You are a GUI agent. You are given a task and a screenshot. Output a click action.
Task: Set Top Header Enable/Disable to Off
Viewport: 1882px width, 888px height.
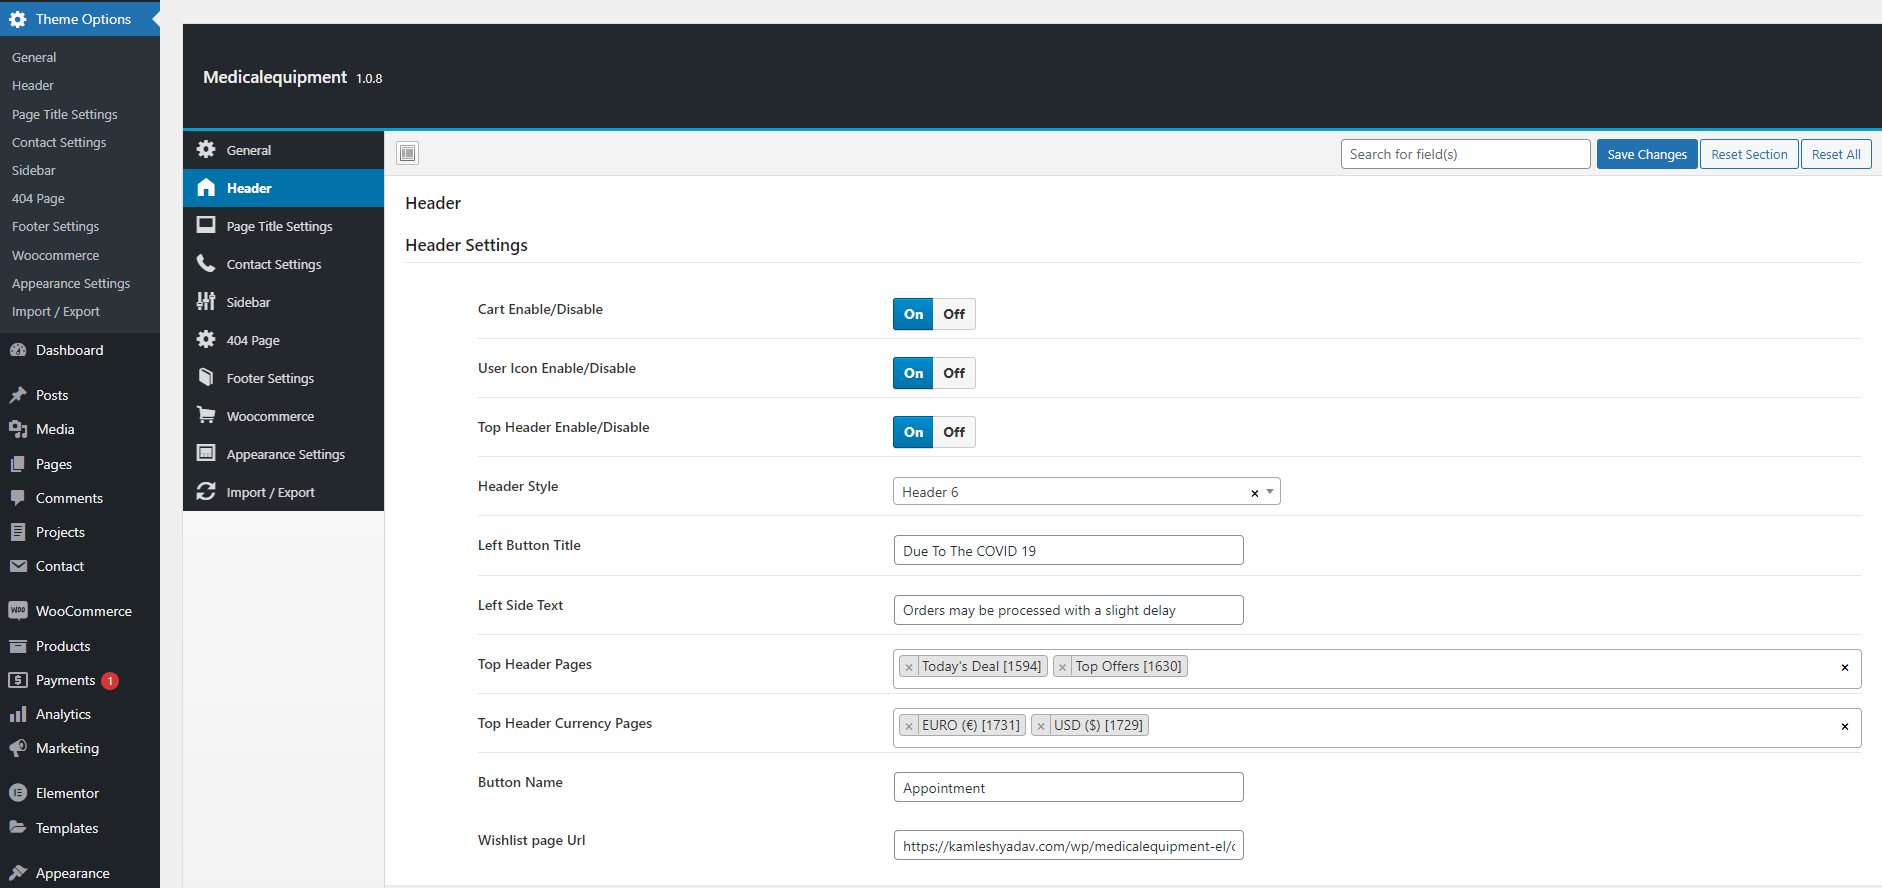[954, 432]
